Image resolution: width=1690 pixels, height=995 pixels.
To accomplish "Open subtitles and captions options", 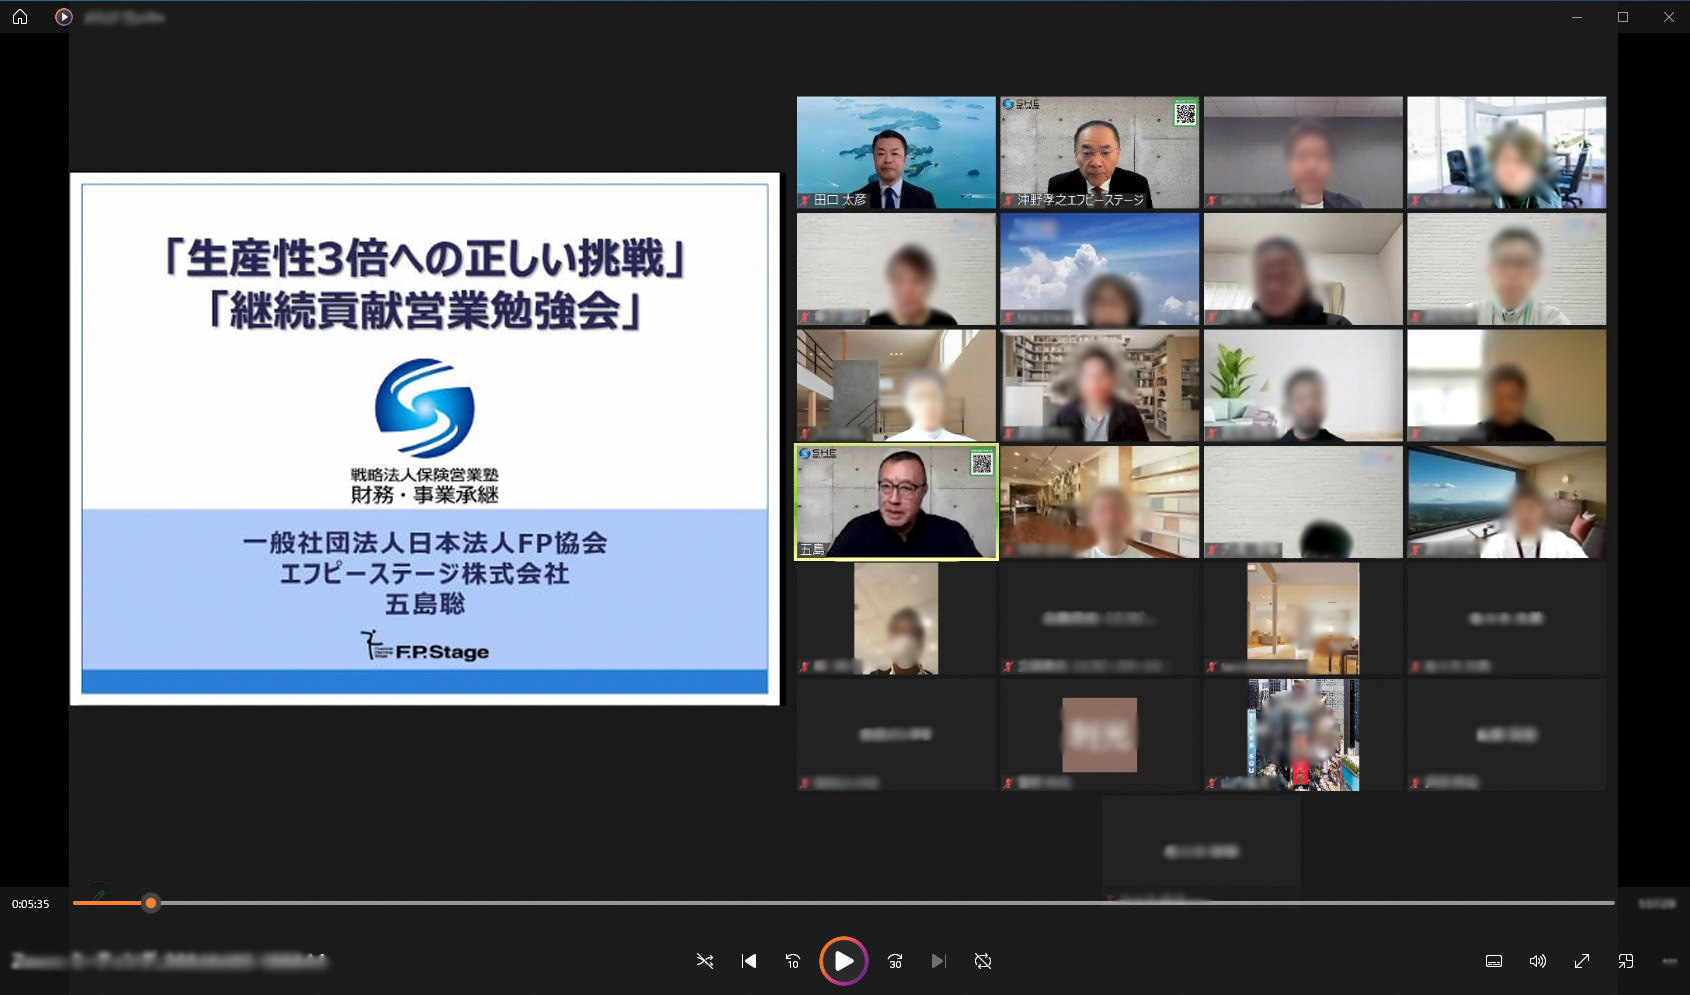I will (x=1494, y=961).
